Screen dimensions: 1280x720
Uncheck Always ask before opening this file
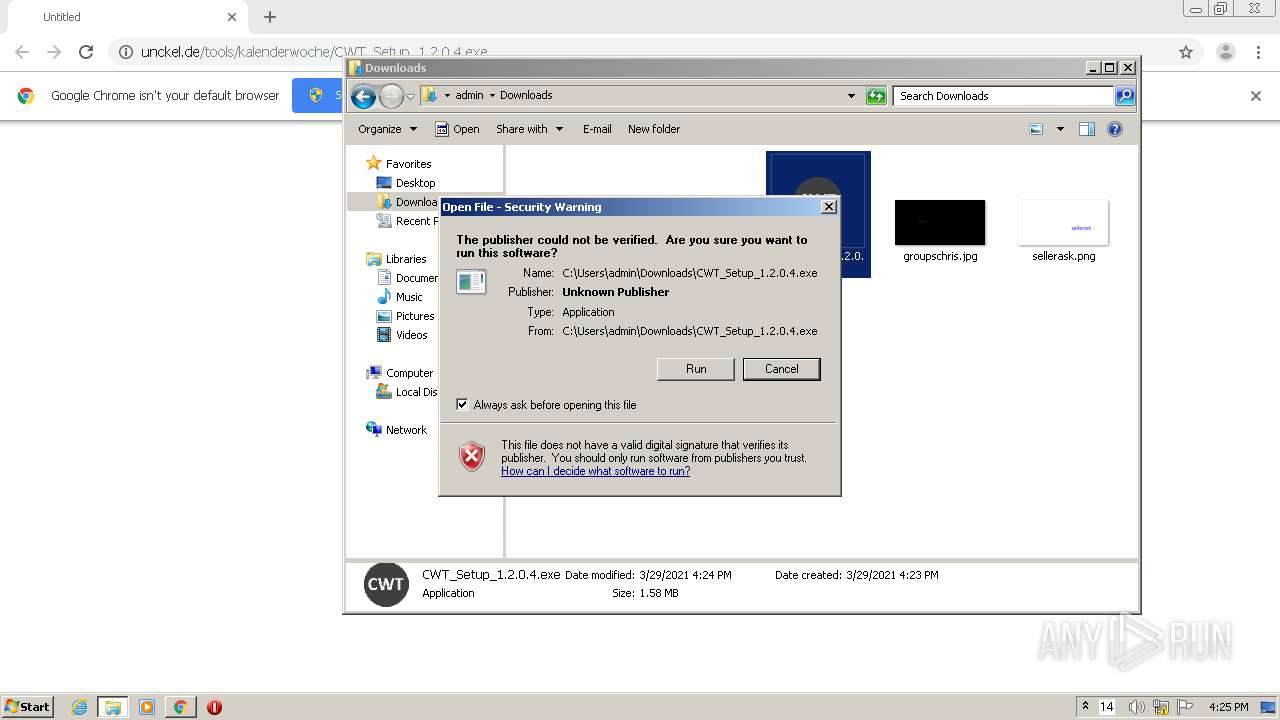(x=462, y=405)
